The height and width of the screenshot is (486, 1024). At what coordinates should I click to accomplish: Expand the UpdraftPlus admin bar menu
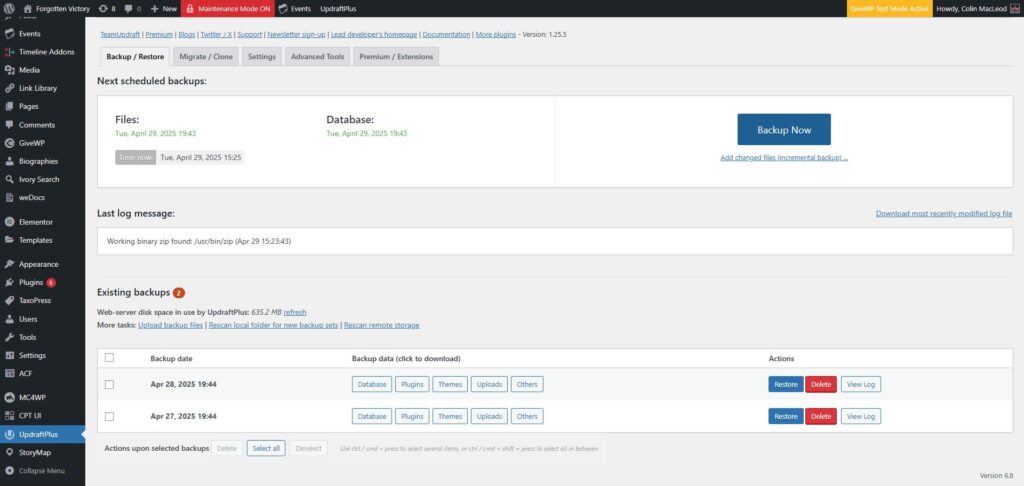pos(339,8)
